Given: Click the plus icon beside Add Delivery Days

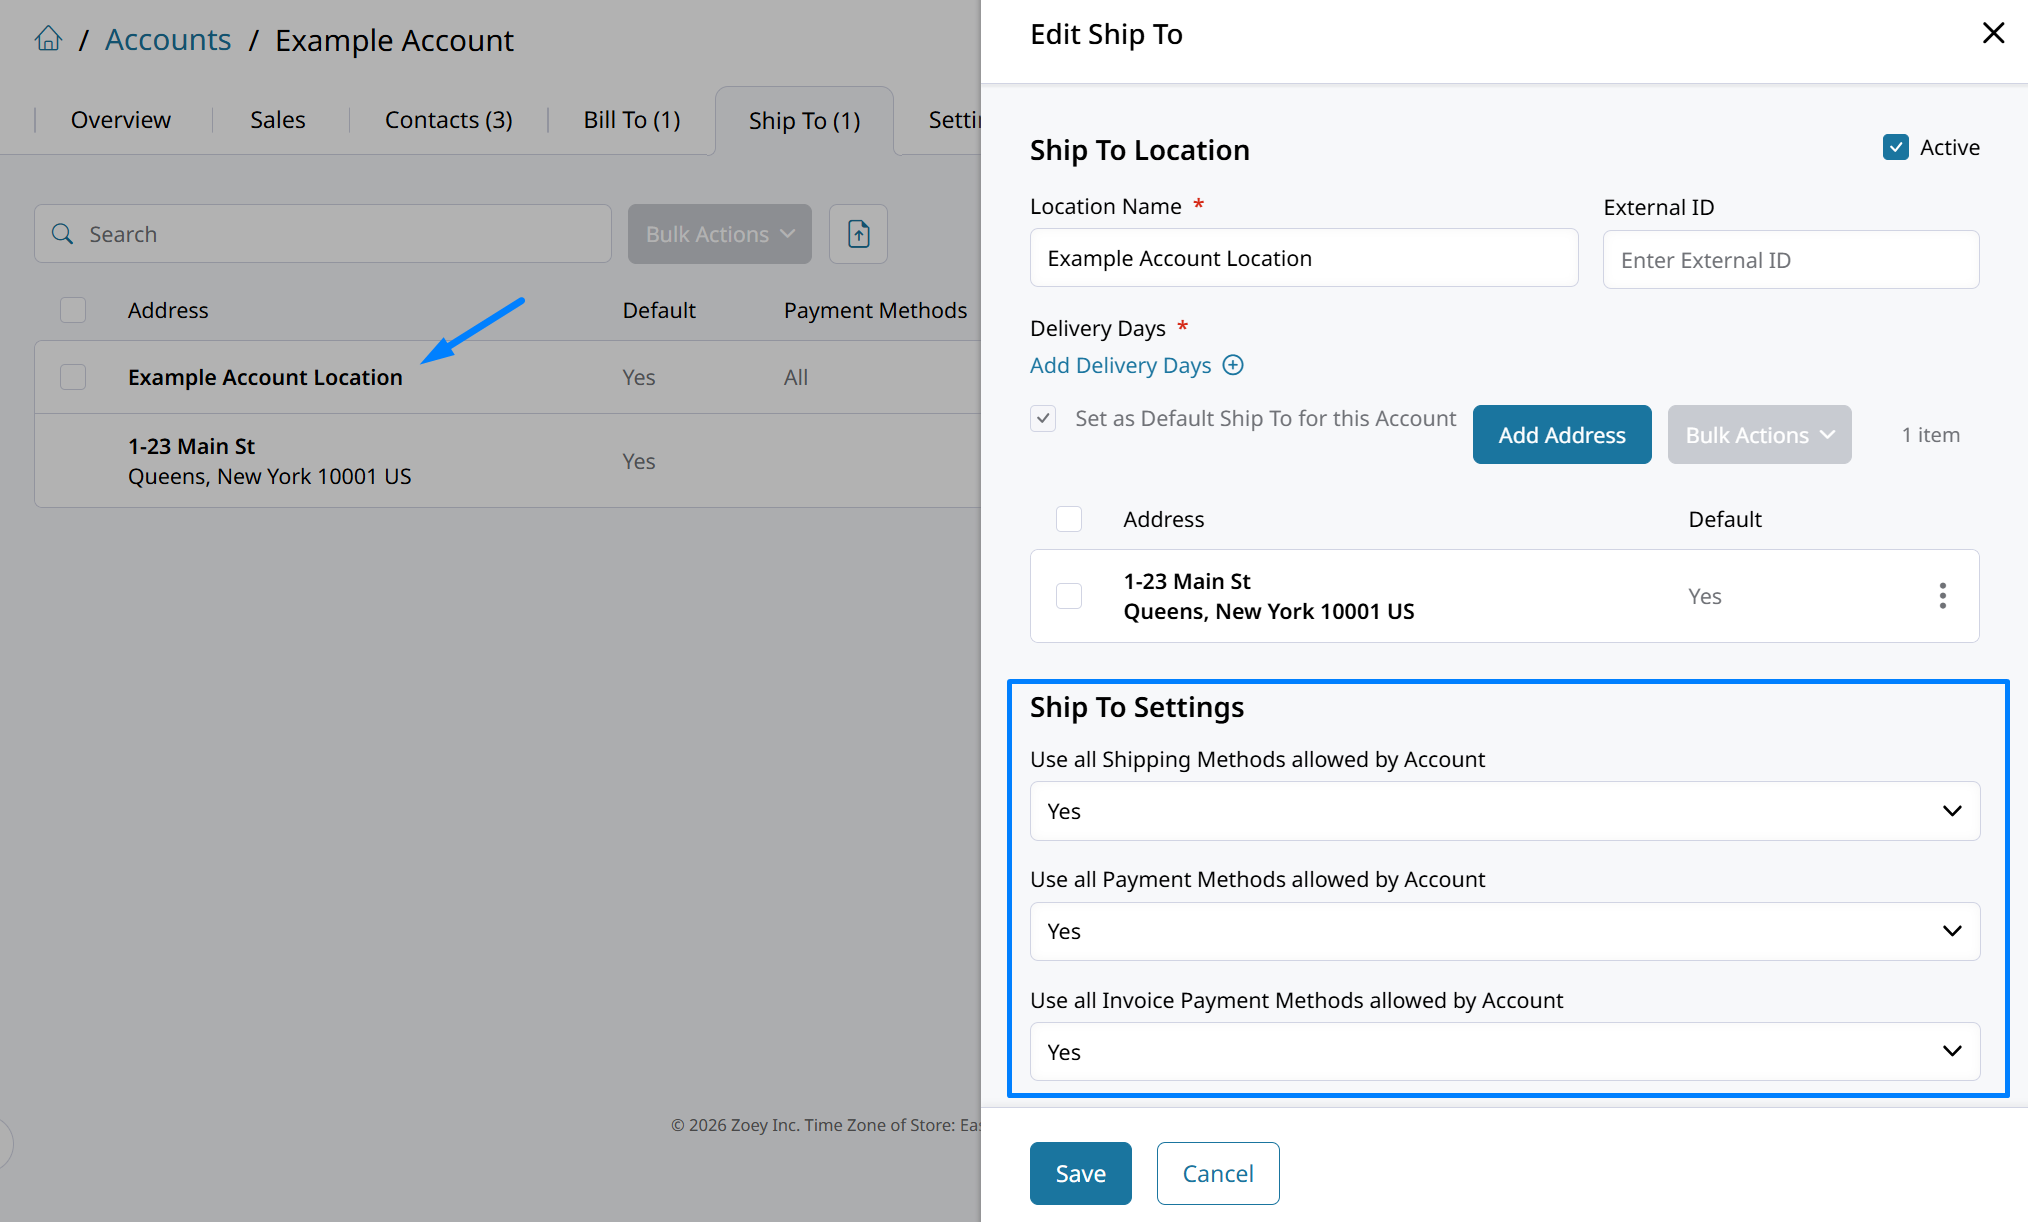Looking at the screenshot, I should [x=1233, y=365].
